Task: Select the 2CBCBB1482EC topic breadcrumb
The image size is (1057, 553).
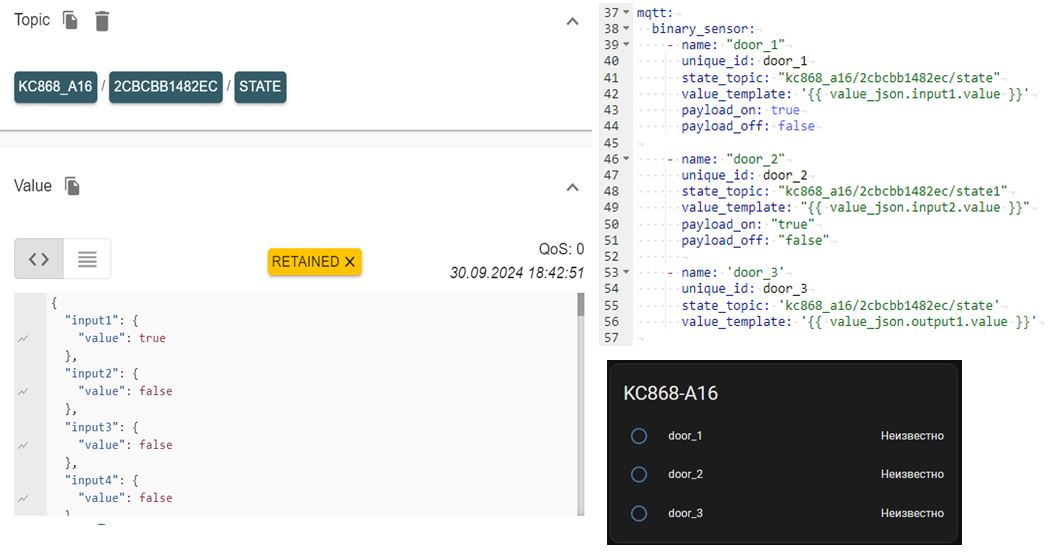Action: [165, 87]
